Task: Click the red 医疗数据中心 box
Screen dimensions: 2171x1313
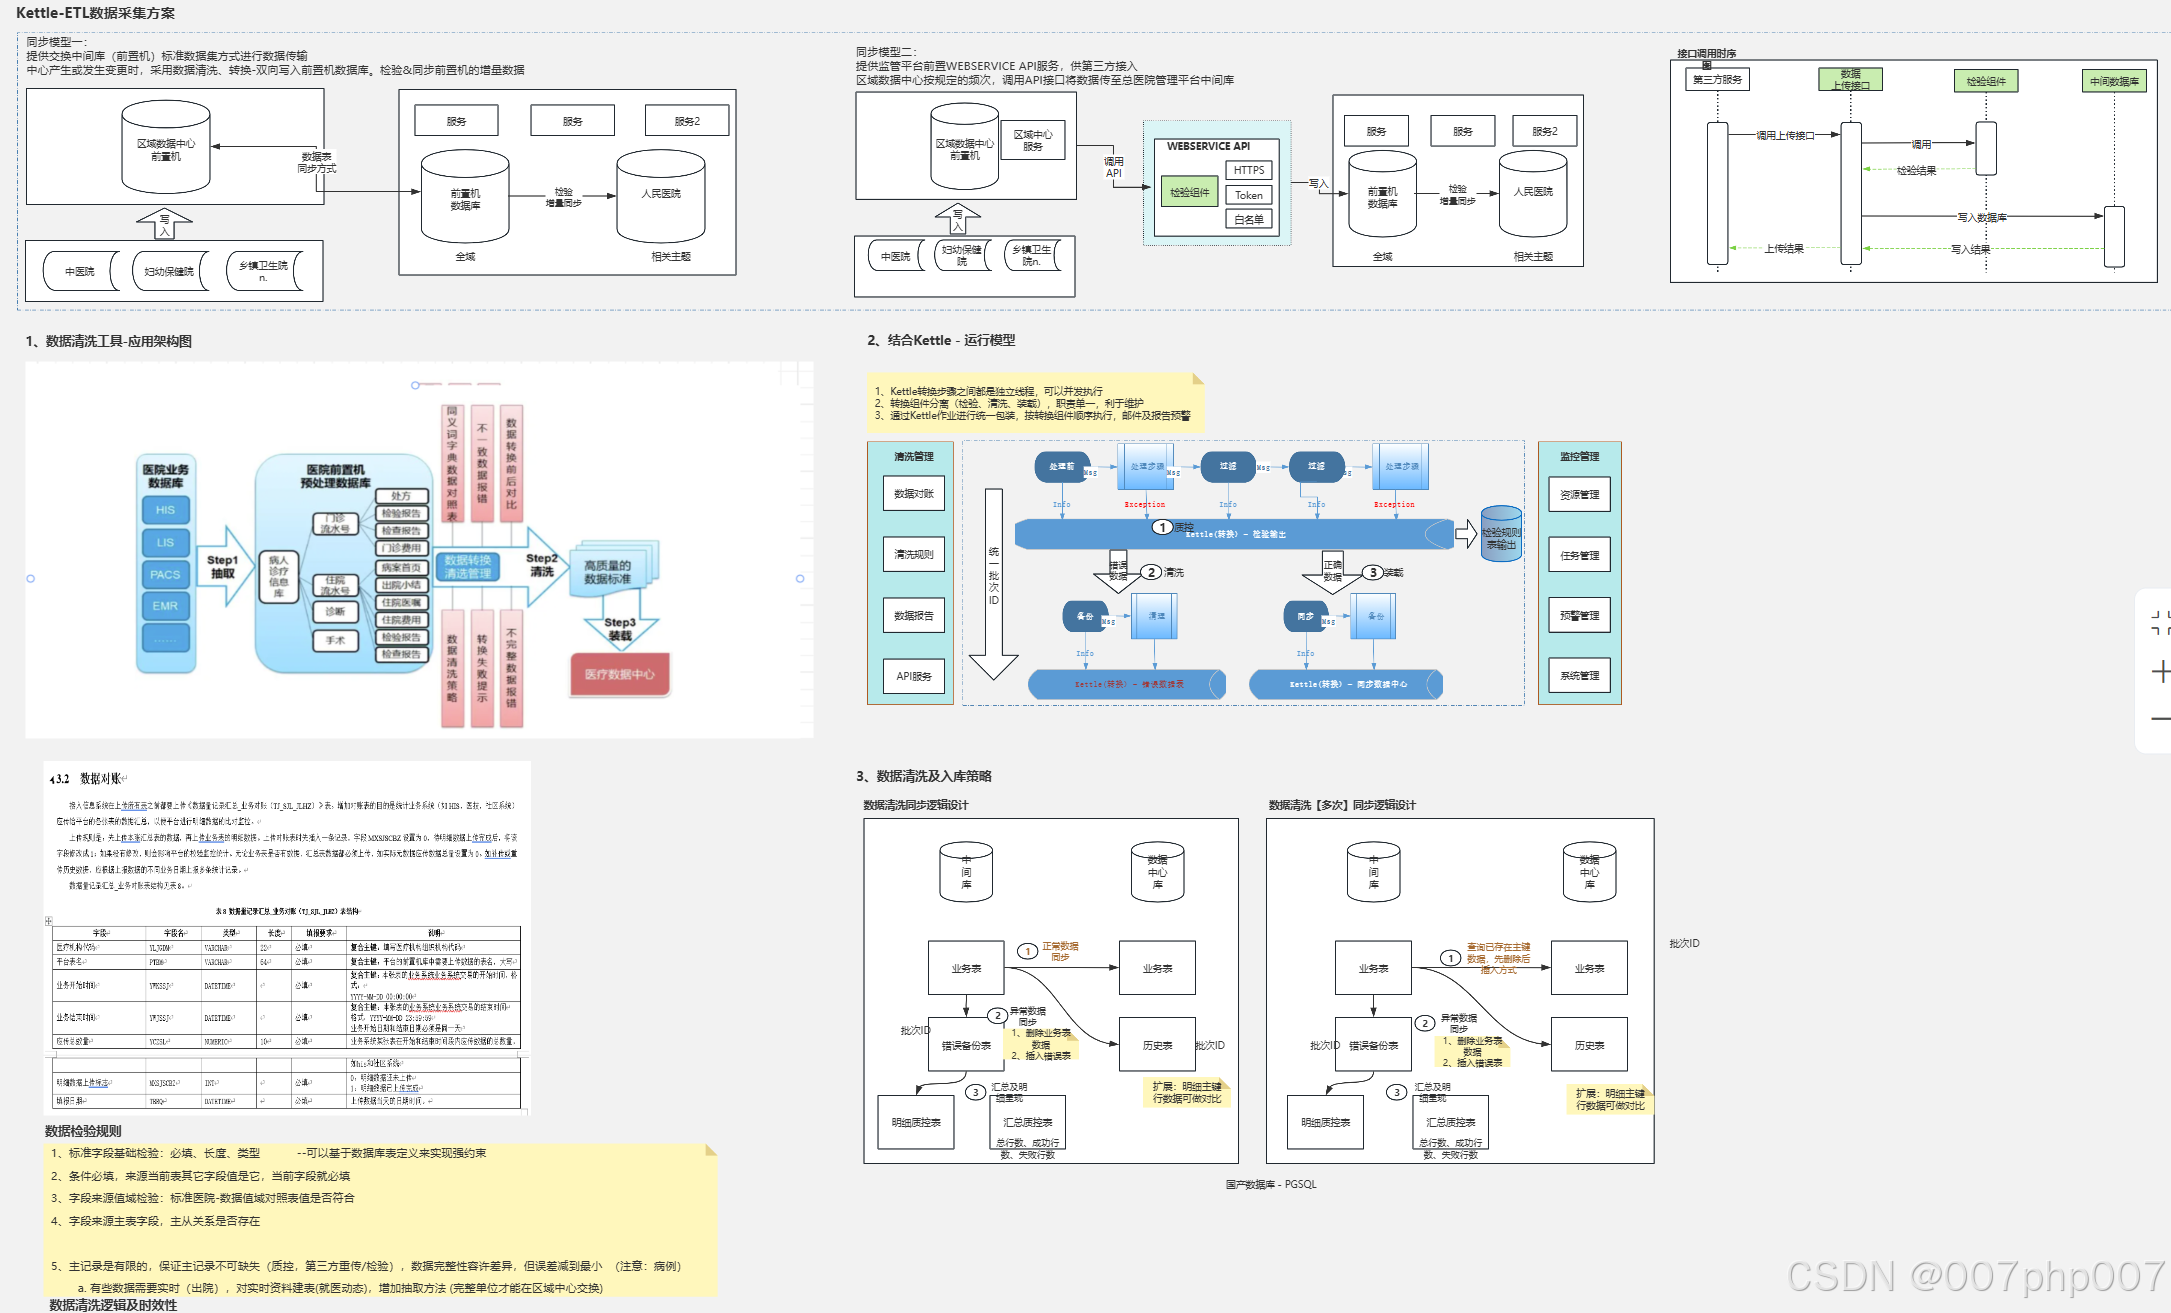Action: click(619, 674)
